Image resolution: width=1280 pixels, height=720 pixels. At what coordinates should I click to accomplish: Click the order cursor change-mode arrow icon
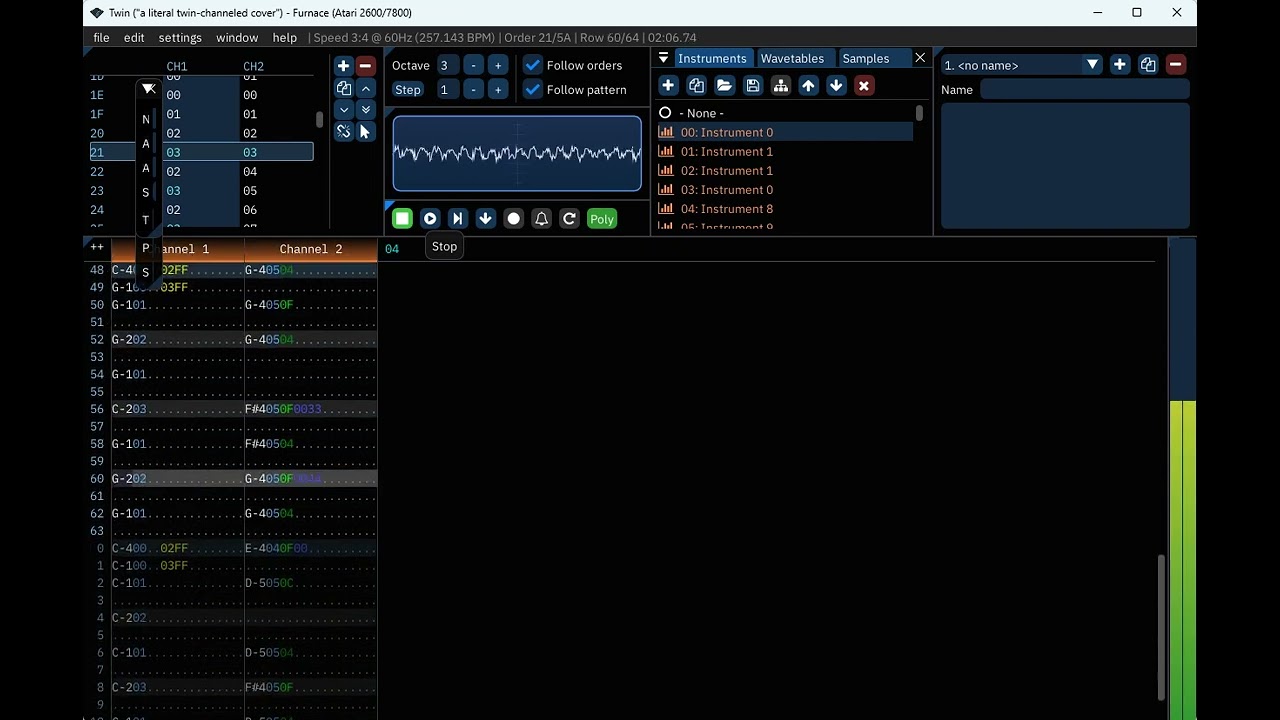(x=365, y=132)
